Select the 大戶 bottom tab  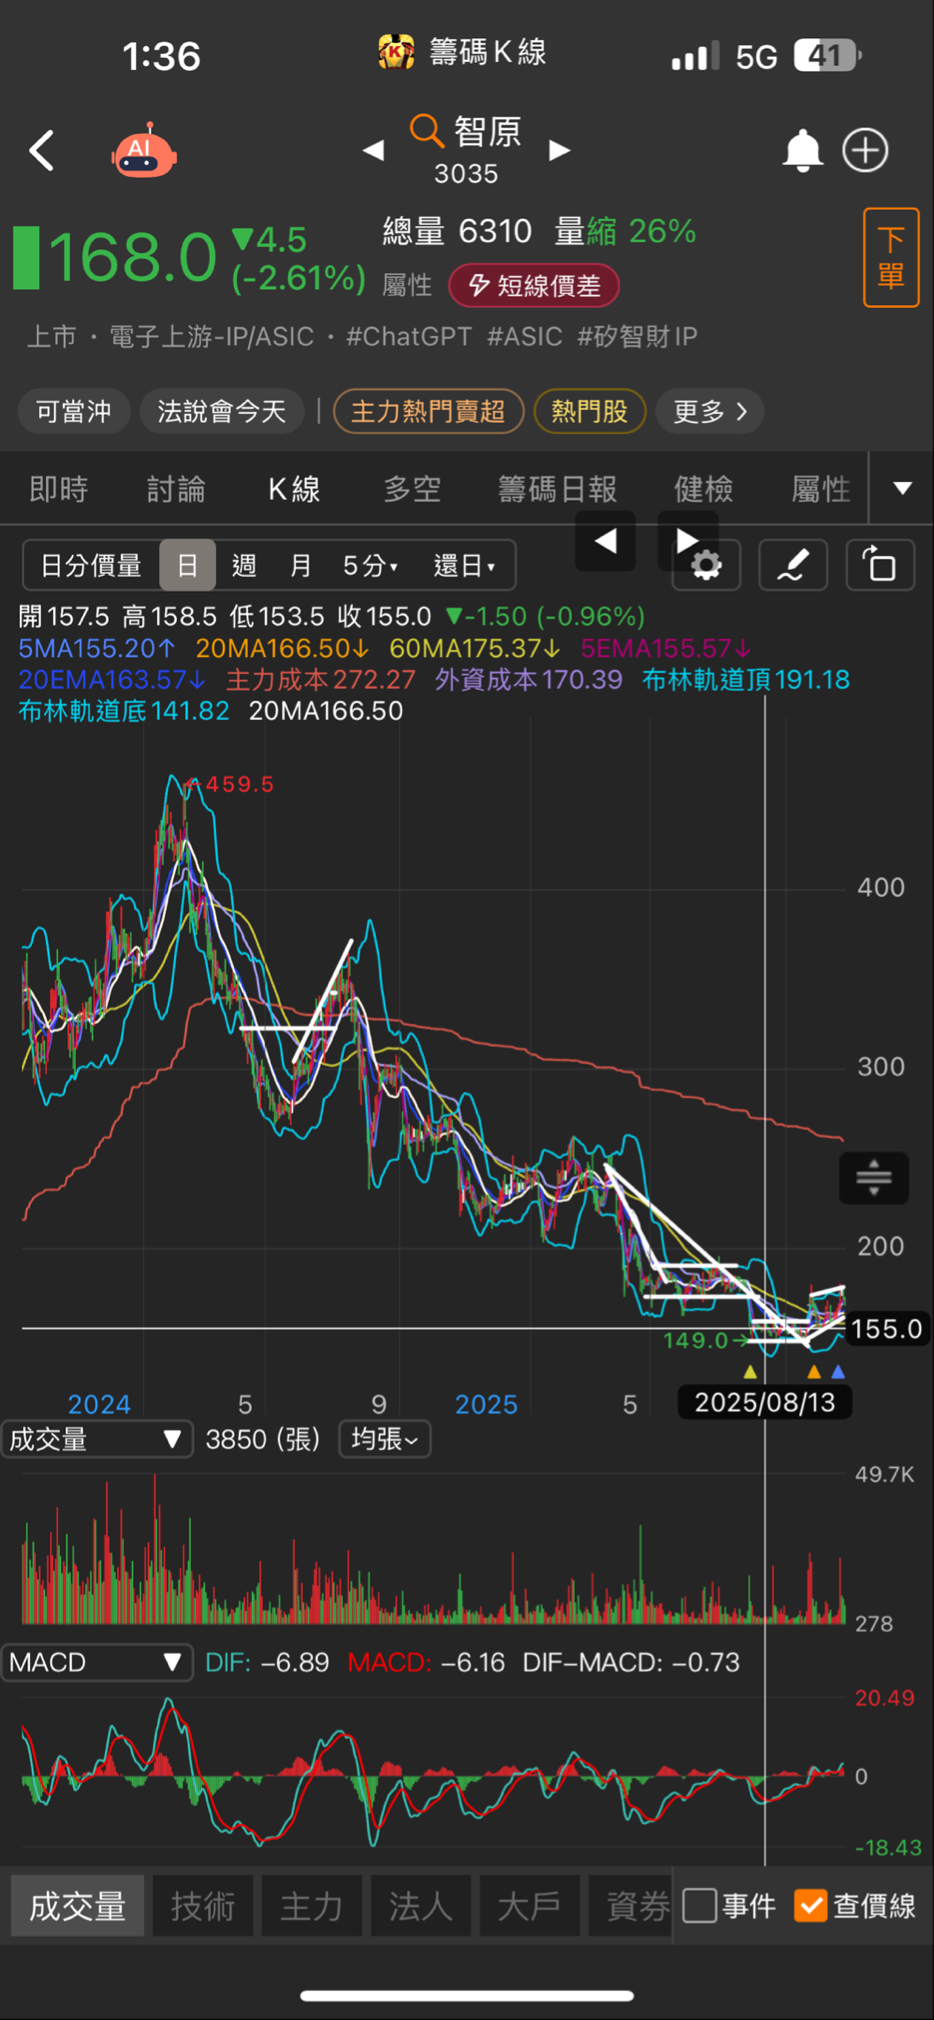pos(530,1906)
